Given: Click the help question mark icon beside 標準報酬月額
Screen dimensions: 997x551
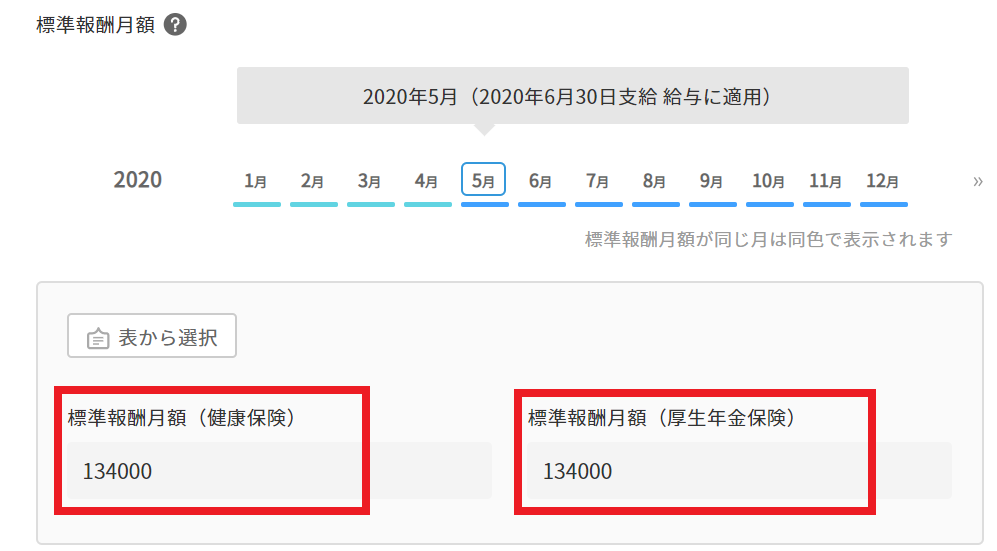Looking at the screenshot, I should pos(175,26).
